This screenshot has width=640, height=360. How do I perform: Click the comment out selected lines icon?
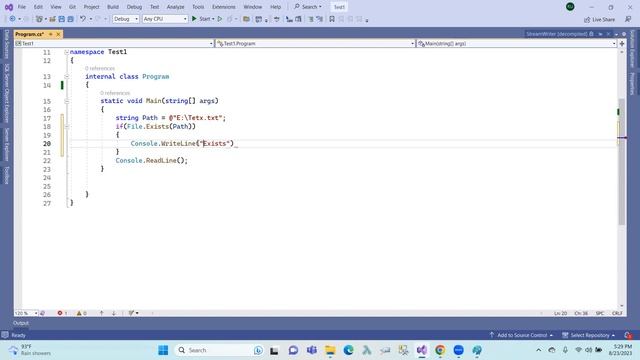click(311, 19)
